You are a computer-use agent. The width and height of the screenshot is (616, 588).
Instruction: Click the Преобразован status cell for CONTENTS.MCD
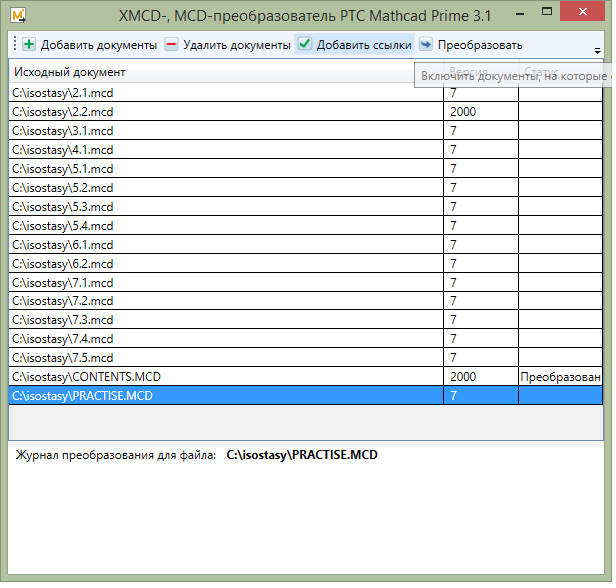[x=560, y=376]
